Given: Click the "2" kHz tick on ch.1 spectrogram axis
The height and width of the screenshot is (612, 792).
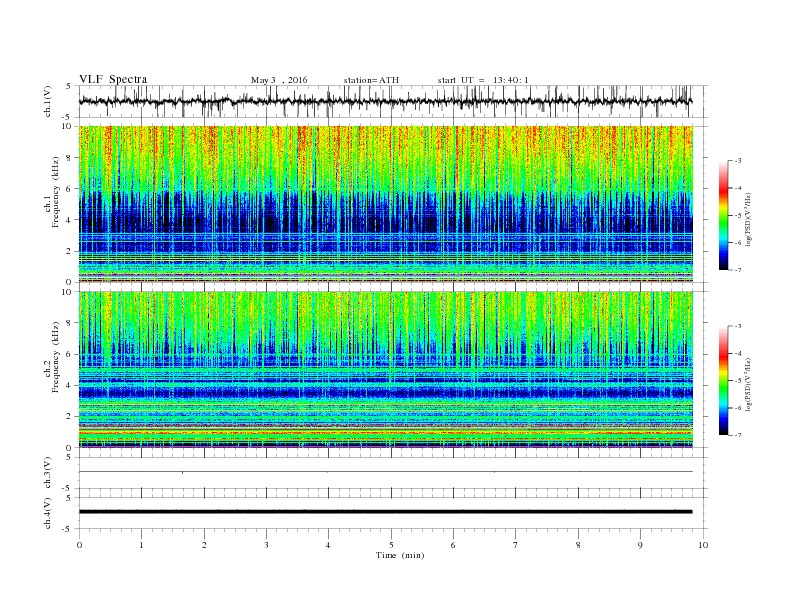Looking at the screenshot, I should pos(69,251).
